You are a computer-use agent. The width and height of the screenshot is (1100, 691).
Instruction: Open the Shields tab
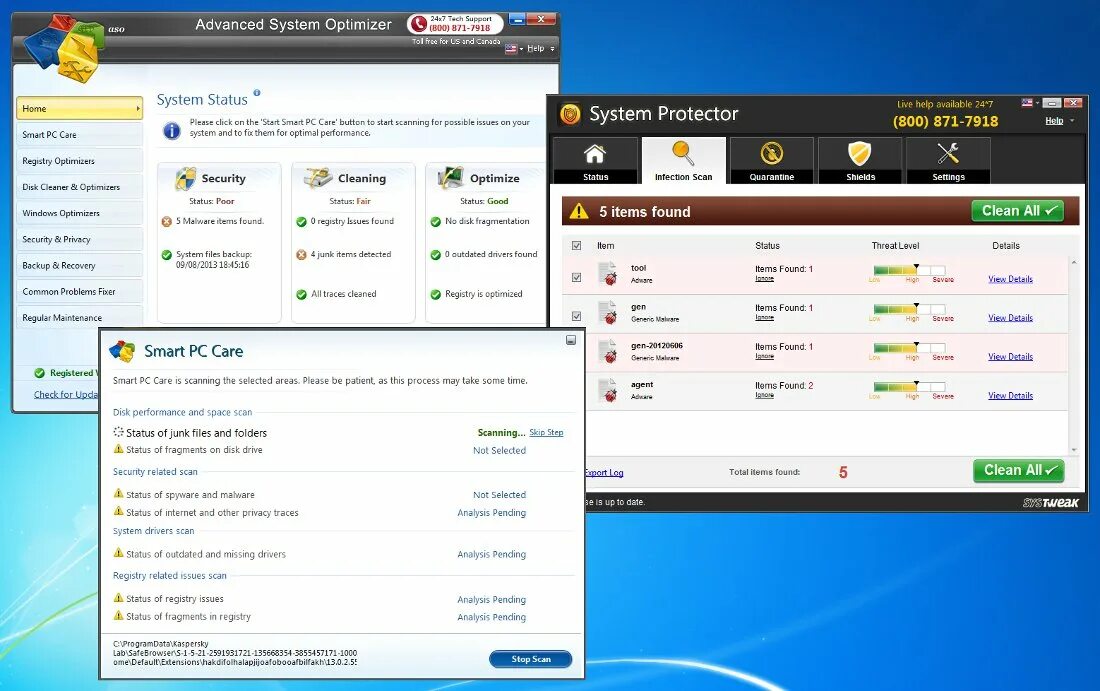860,161
